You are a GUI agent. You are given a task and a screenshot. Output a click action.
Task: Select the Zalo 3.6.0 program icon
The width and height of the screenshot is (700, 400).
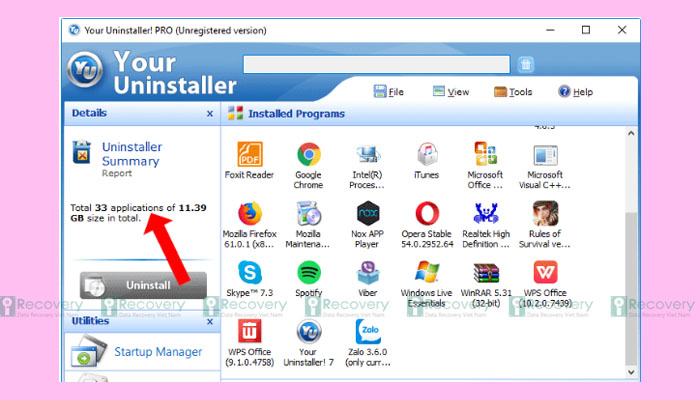tap(368, 331)
